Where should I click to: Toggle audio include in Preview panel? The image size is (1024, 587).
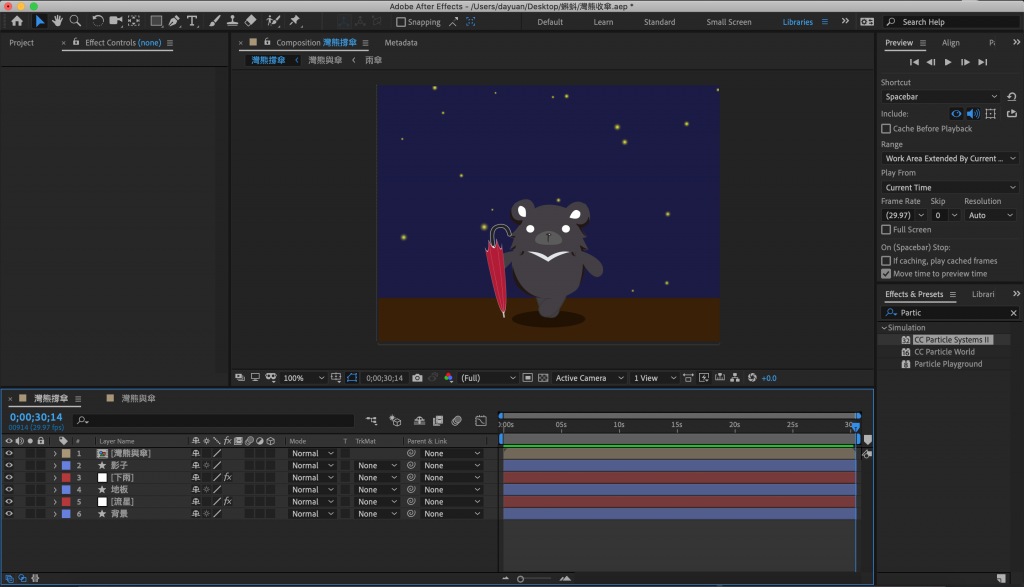click(973, 114)
